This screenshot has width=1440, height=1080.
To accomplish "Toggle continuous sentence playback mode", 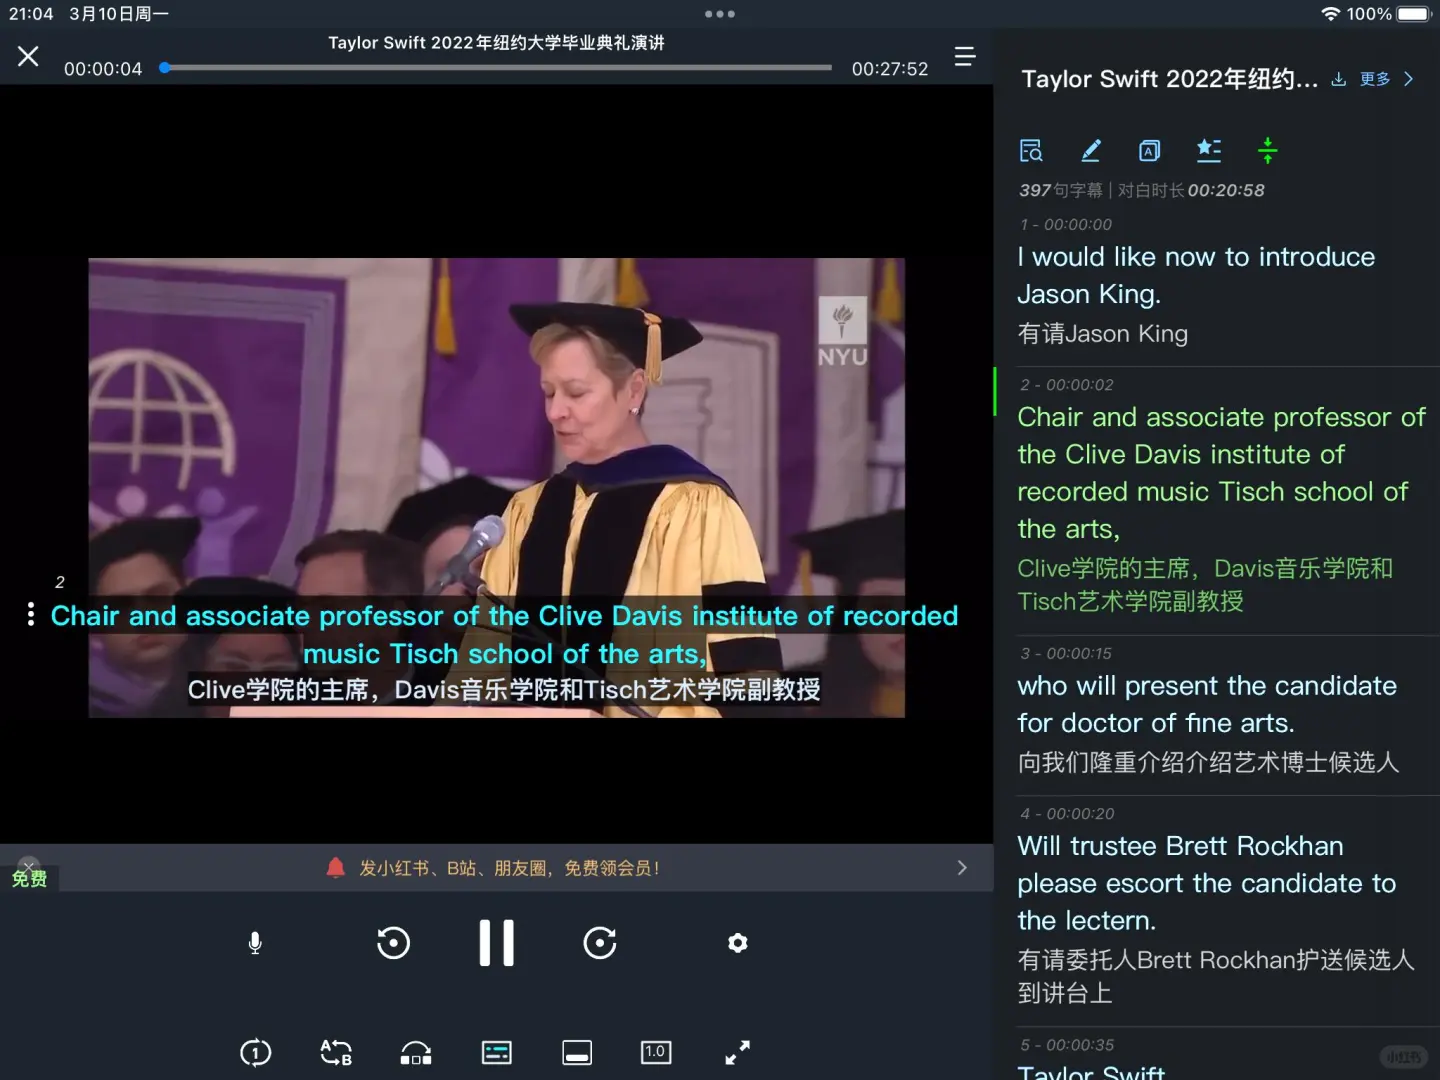I will click(415, 1052).
